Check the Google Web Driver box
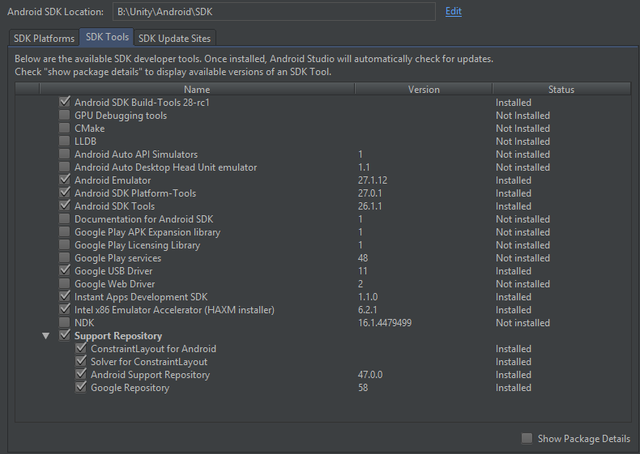This screenshot has height=454, width=640. click(64, 284)
